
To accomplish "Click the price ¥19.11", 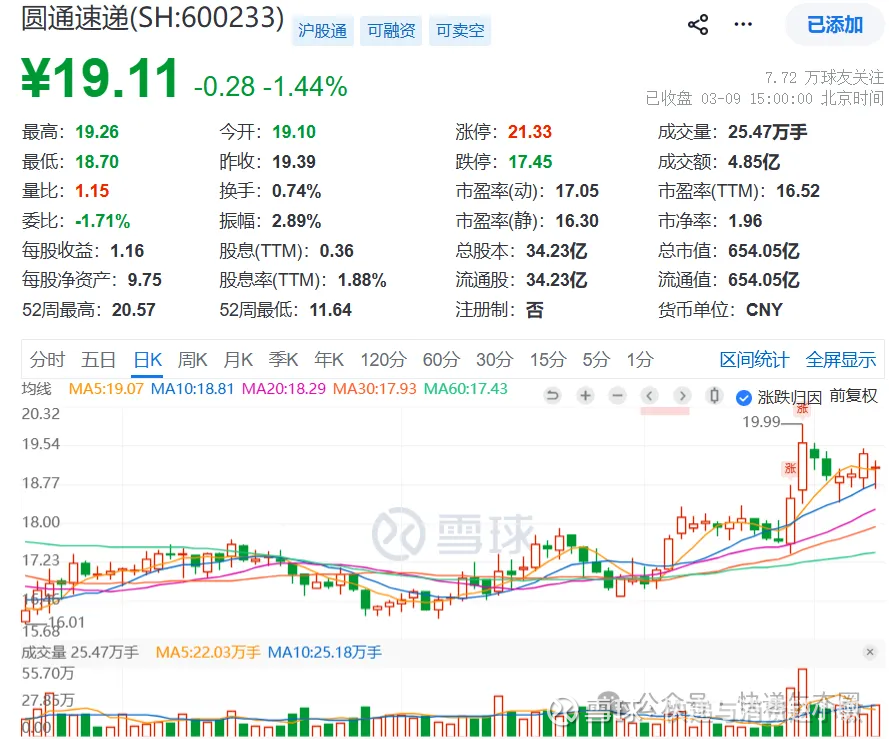I will point(100,79).
